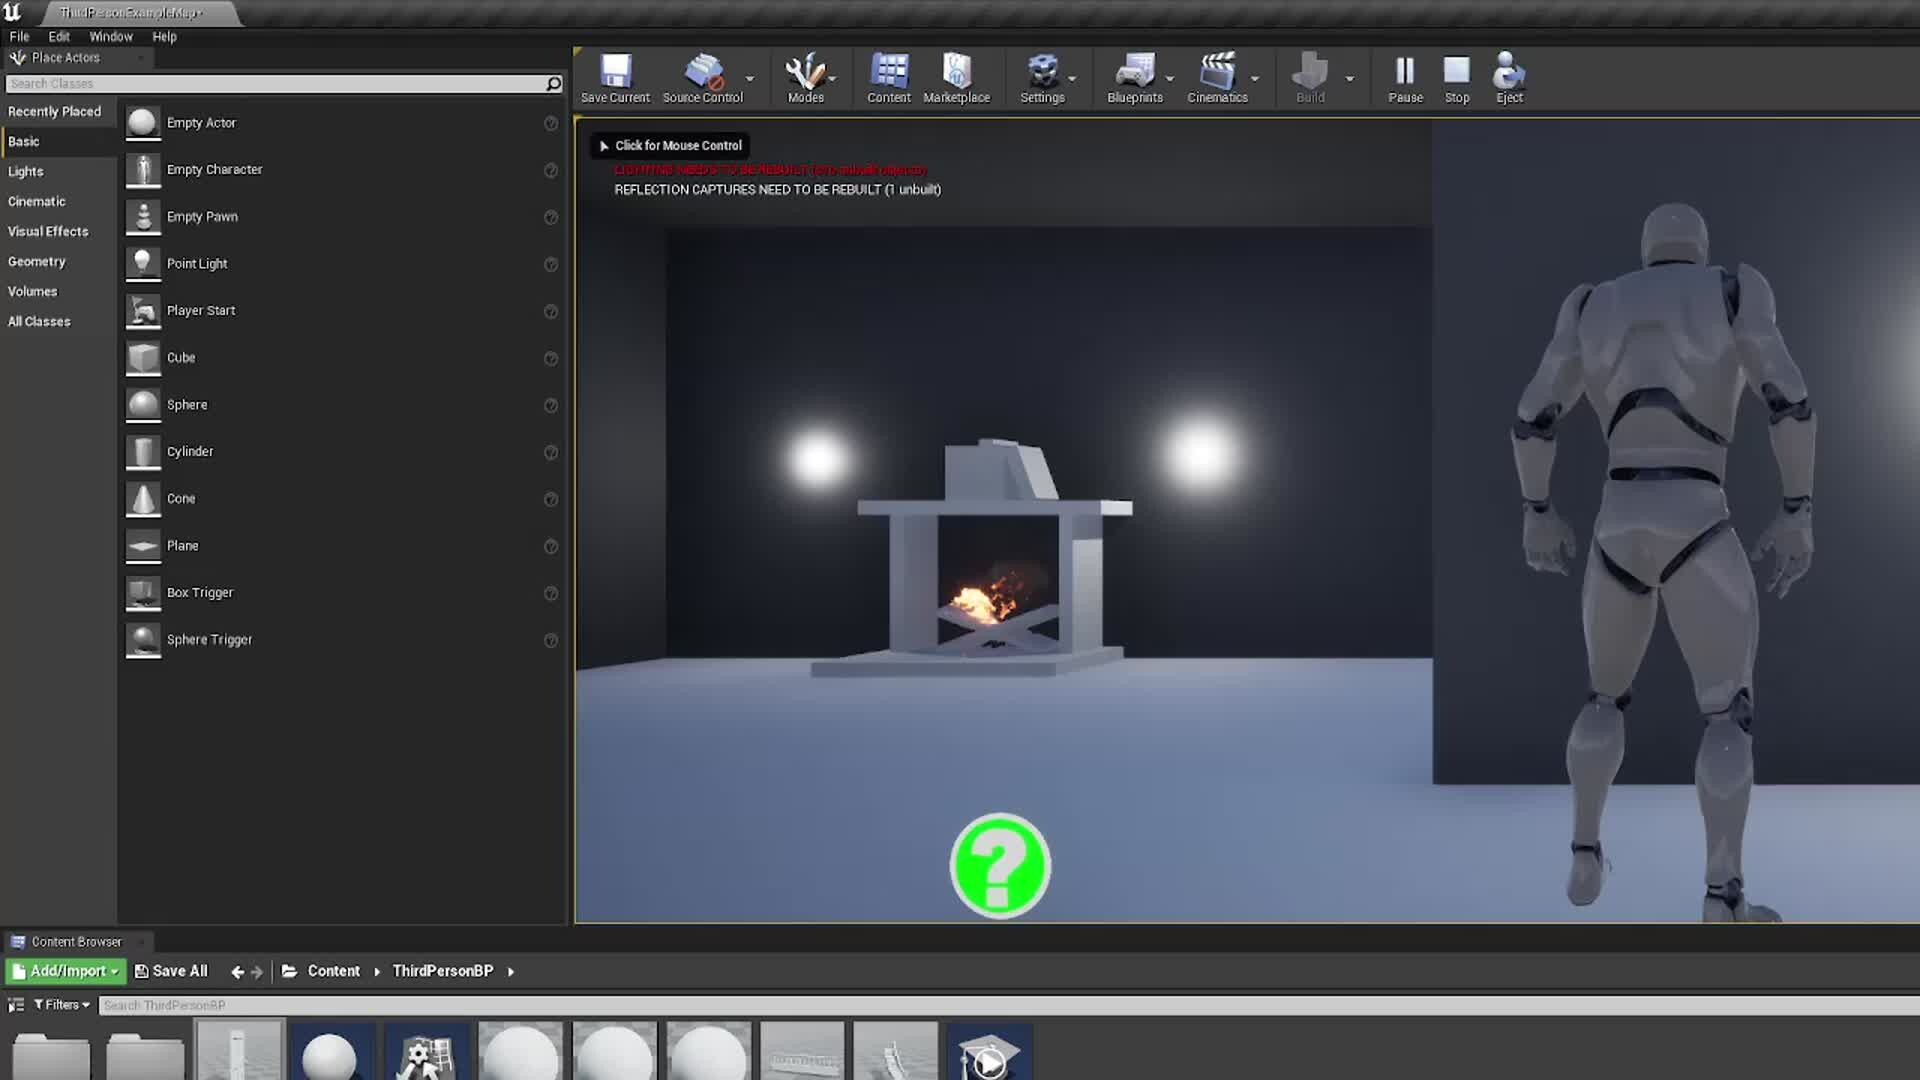
Task: Click the Content breadcrumb link
Action: 333,971
